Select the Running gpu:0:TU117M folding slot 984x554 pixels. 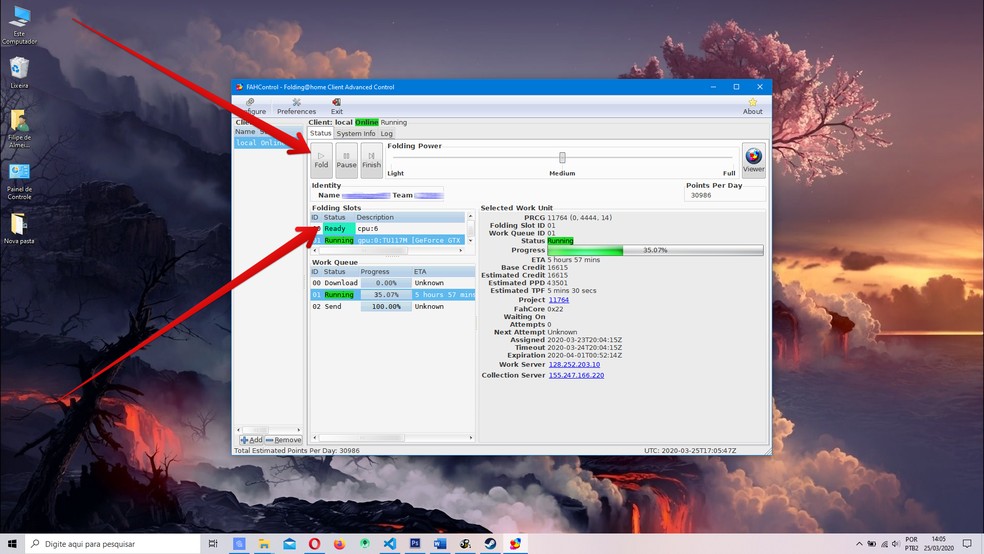388,240
